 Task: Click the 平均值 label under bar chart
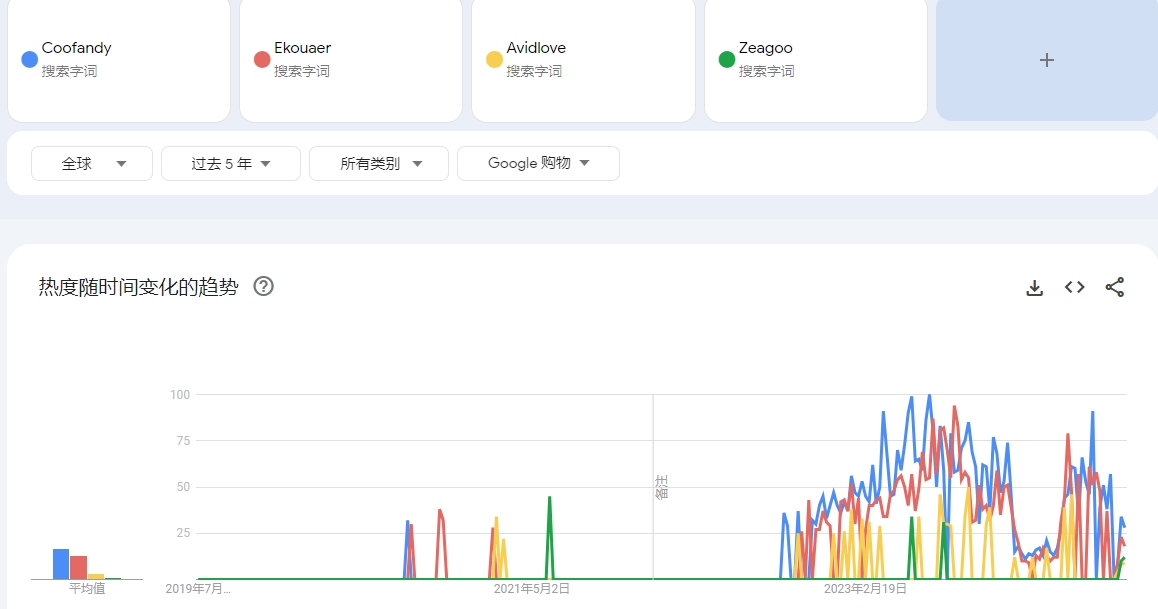pos(87,588)
